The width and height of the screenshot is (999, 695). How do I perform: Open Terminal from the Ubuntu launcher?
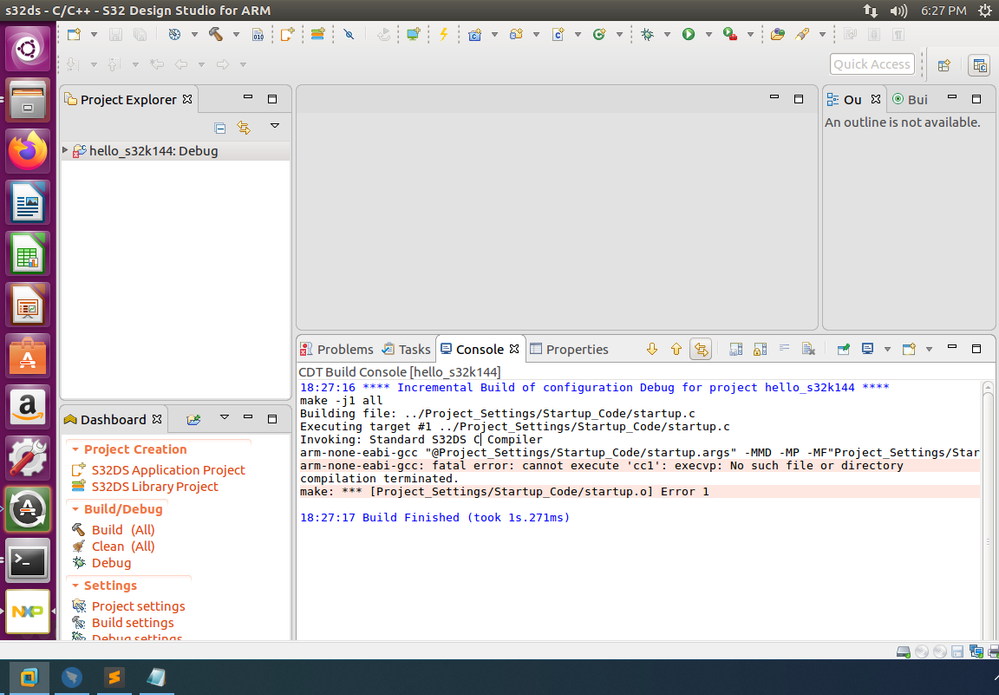coord(27,561)
